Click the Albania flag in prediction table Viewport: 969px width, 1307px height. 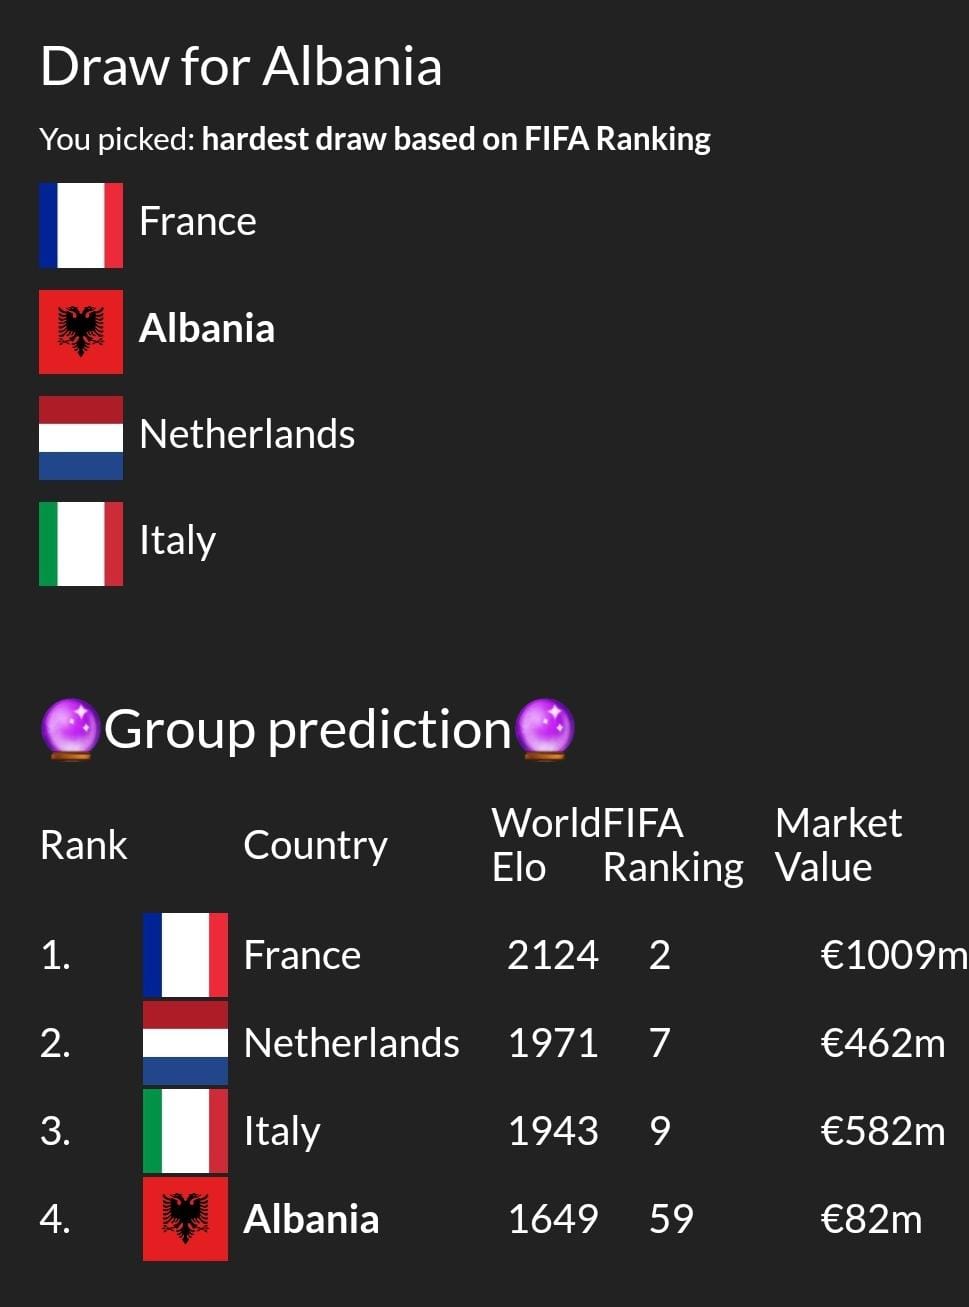pyautogui.click(x=185, y=1219)
